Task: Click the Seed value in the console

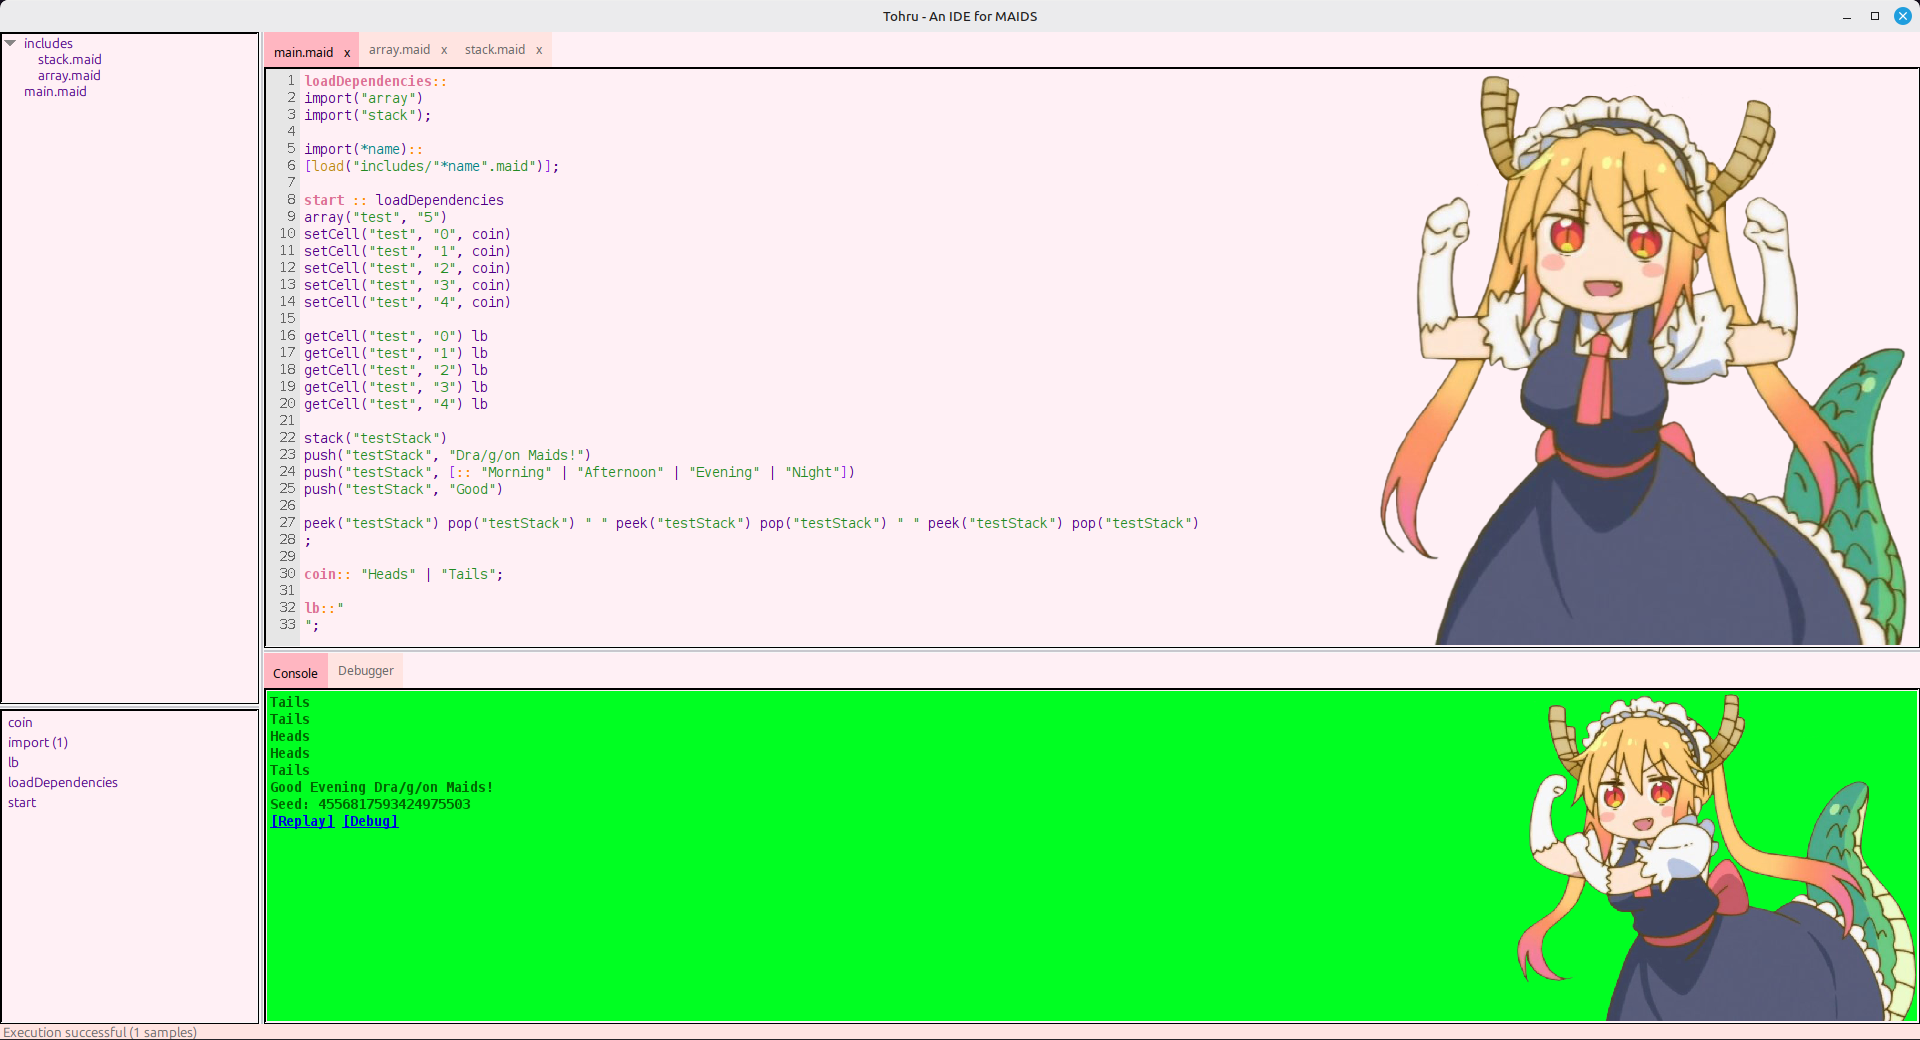Action: (x=394, y=804)
